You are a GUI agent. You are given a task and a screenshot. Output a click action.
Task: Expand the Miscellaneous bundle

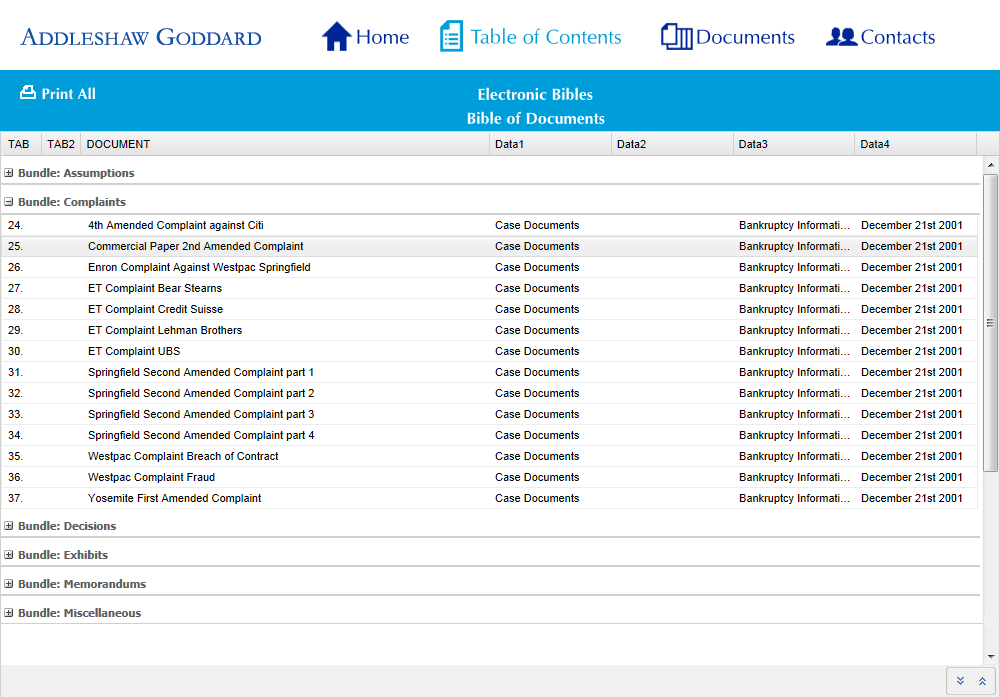(9, 613)
